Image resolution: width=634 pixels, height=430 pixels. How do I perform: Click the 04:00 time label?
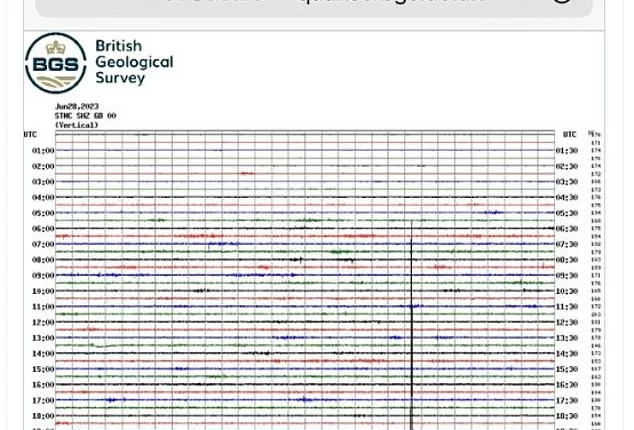tap(43, 197)
